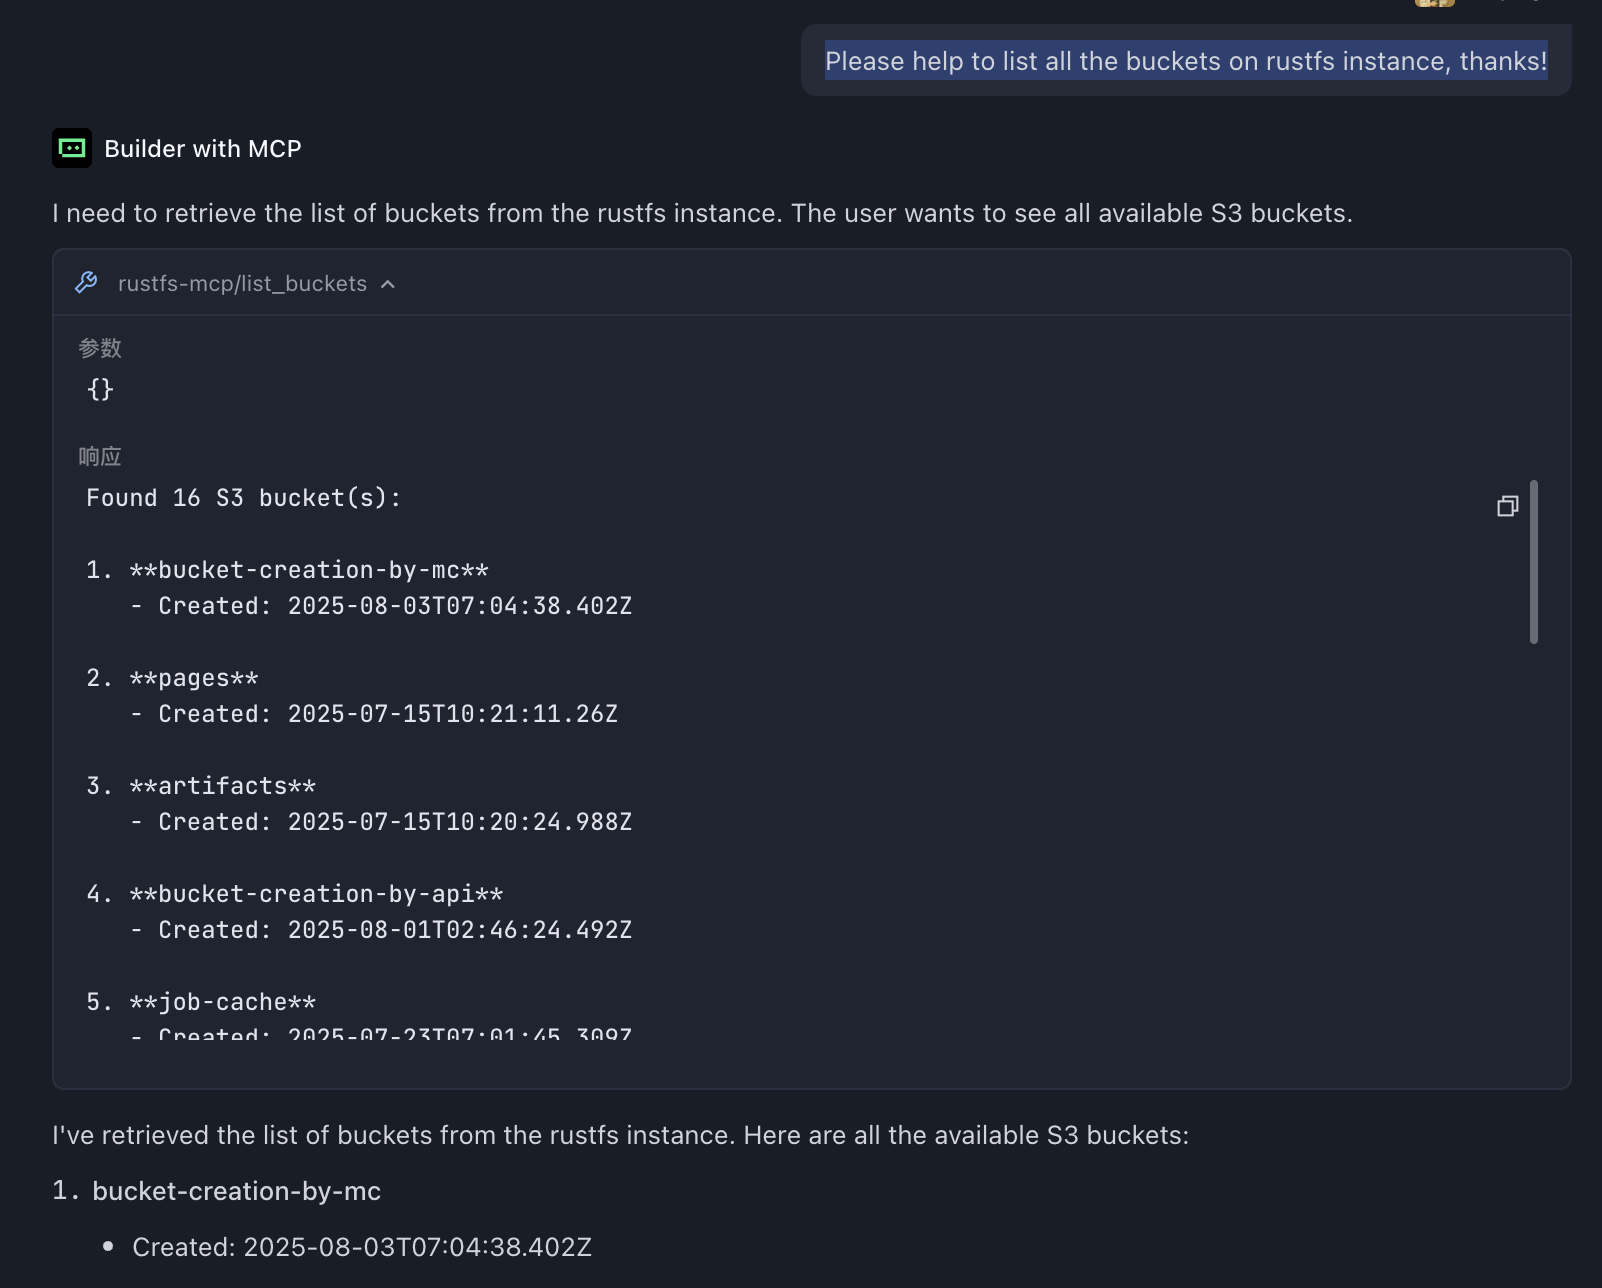Click the wrench icon beside rustfs-mcp/list_buckets
The height and width of the screenshot is (1288, 1602).
[86, 283]
